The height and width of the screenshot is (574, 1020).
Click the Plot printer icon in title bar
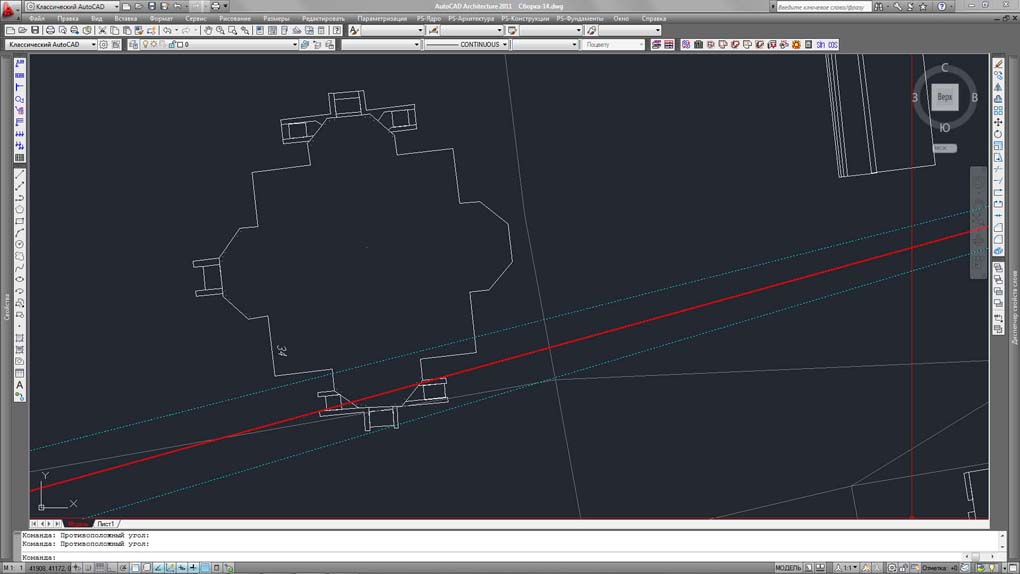pos(214,6)
